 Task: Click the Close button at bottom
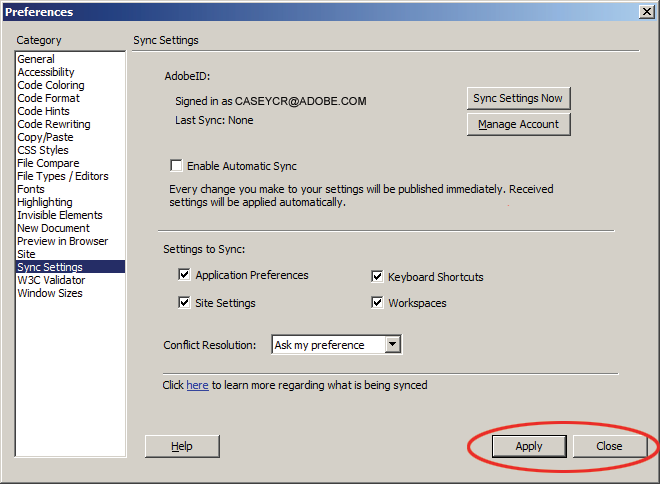609,446
